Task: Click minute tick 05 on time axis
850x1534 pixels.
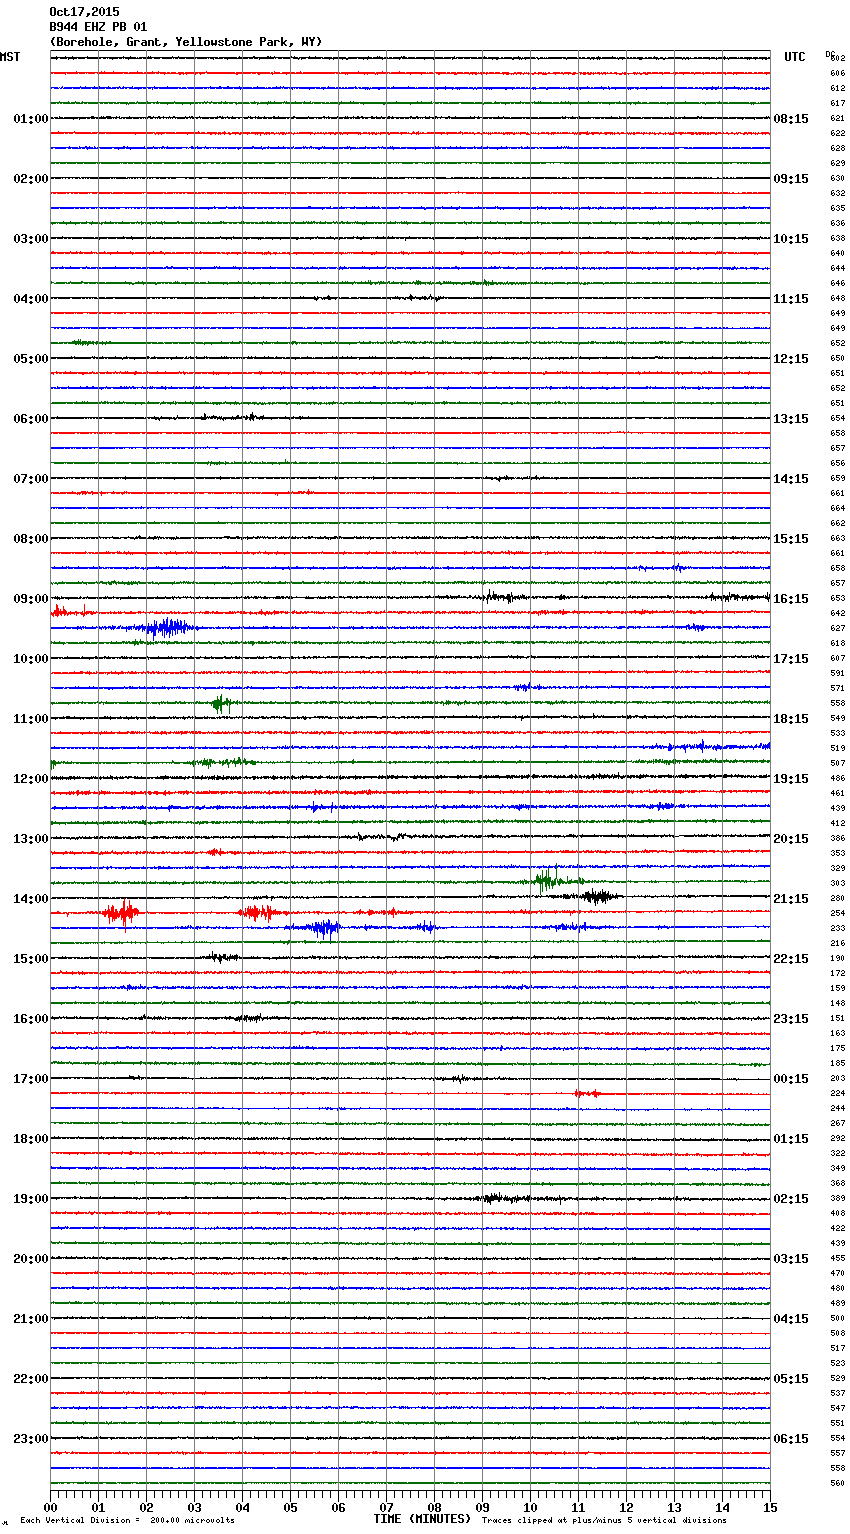Action: (x=290, y=1507)
